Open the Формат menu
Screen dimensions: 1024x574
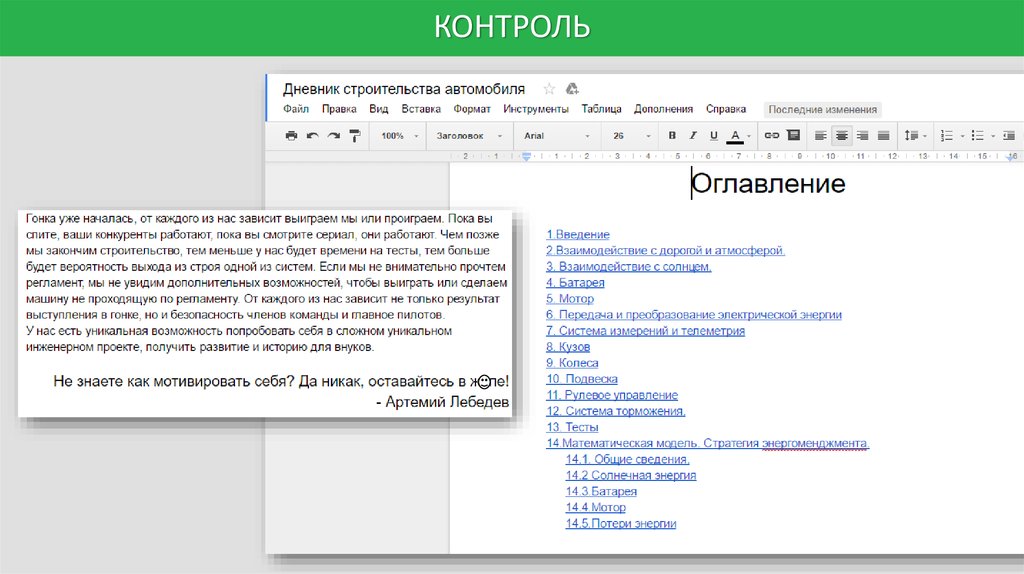[x=472, y=109]
